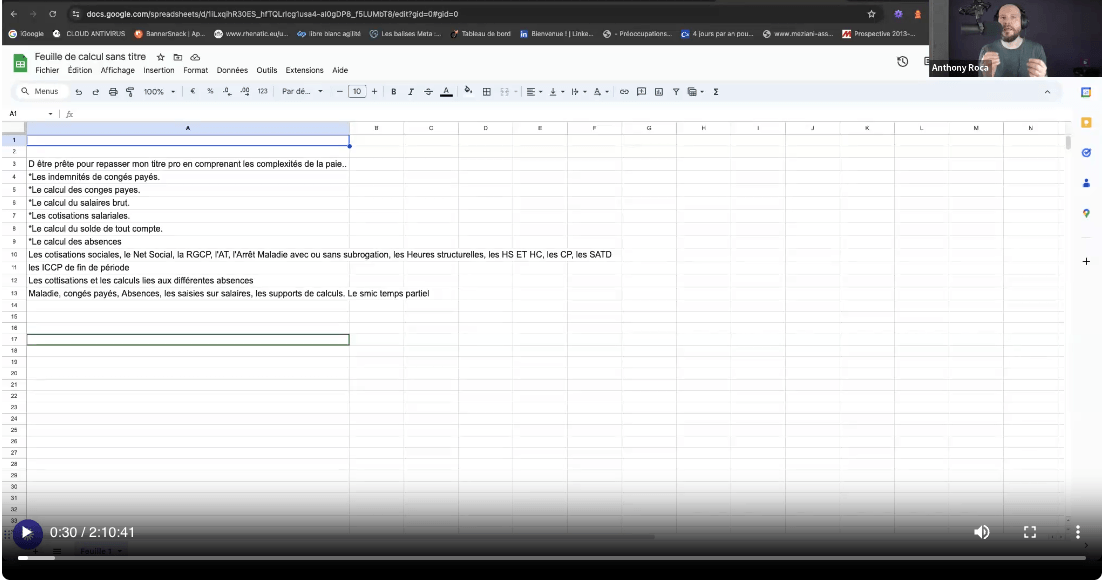Image resolution: width=1105 pixels, height=582 pixels.
Task: Insert a link using the toolbar icon
Action: click(x=624, y=92)
